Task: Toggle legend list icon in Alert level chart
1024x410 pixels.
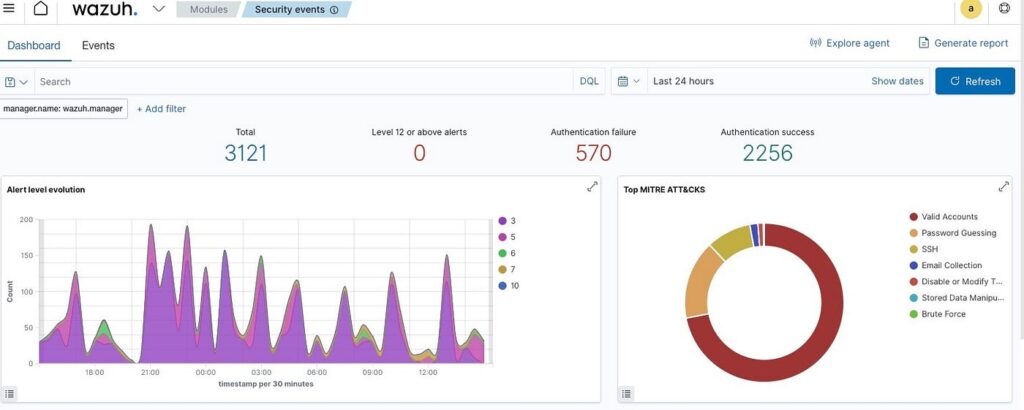Action: click(11, 394)
